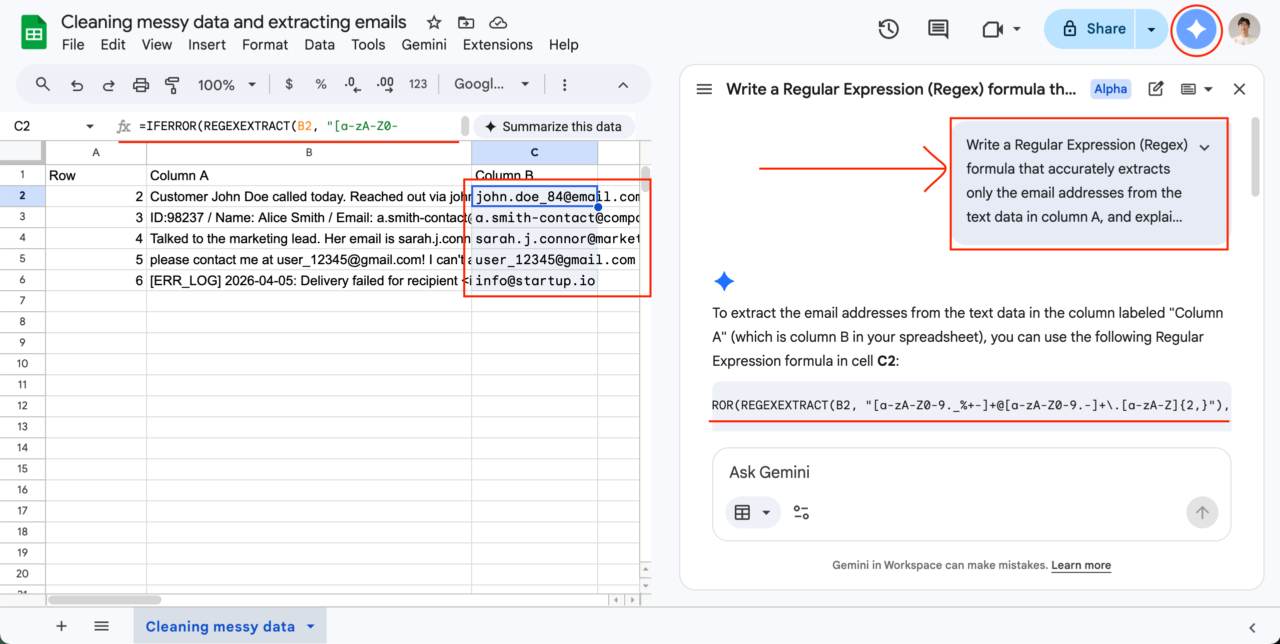Open the comments panel
The image size is (1280, 644).
pyautogui.click(x=938, y=30)
